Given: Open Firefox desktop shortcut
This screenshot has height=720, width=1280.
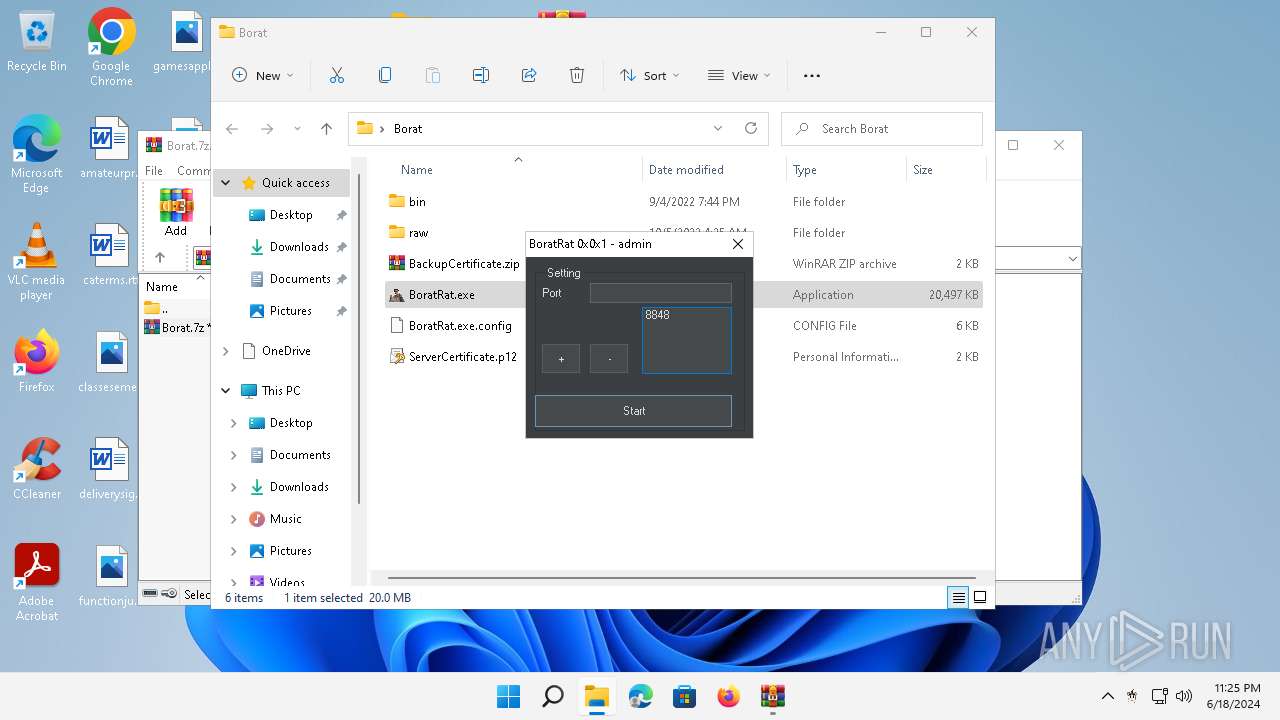Looking at the screenshot, I should (x=37, y=362).
